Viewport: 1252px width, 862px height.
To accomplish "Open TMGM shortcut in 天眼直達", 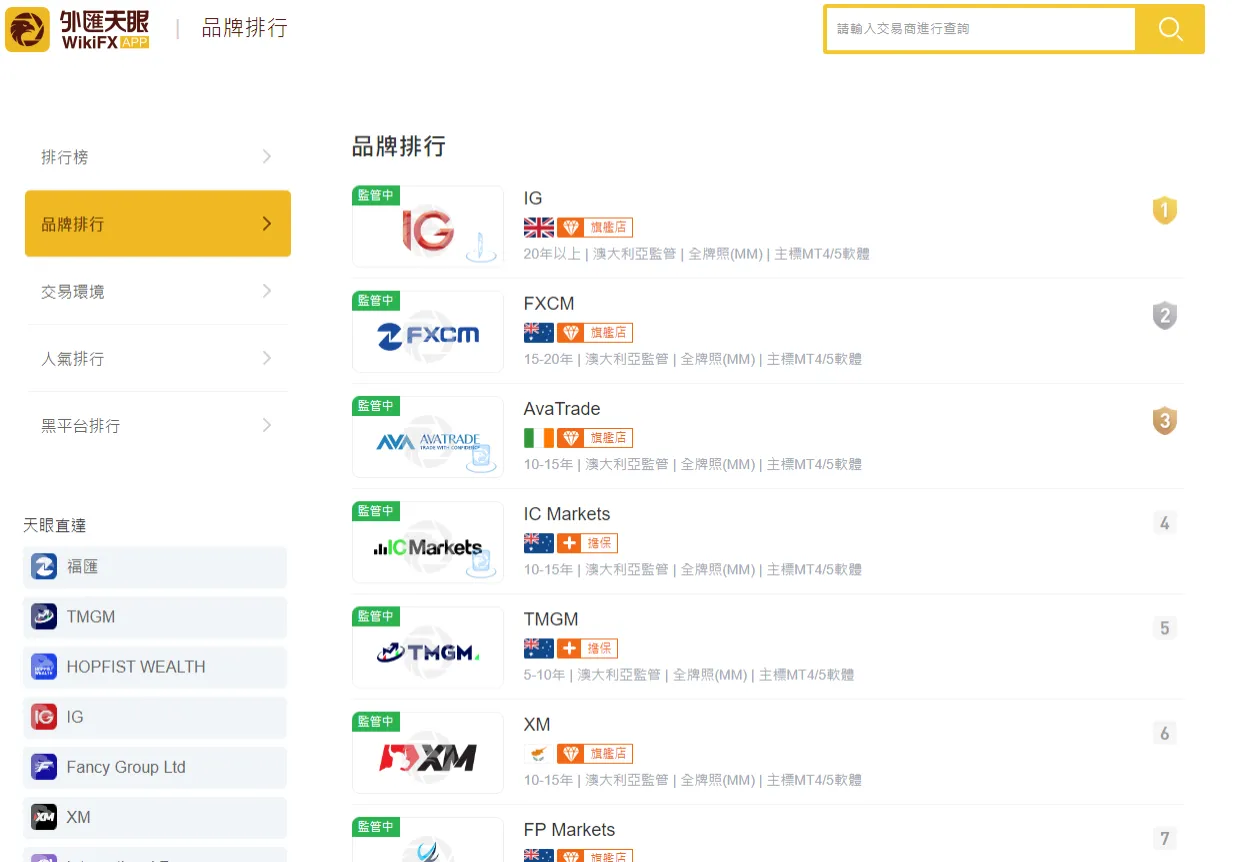I will [155, 617].
